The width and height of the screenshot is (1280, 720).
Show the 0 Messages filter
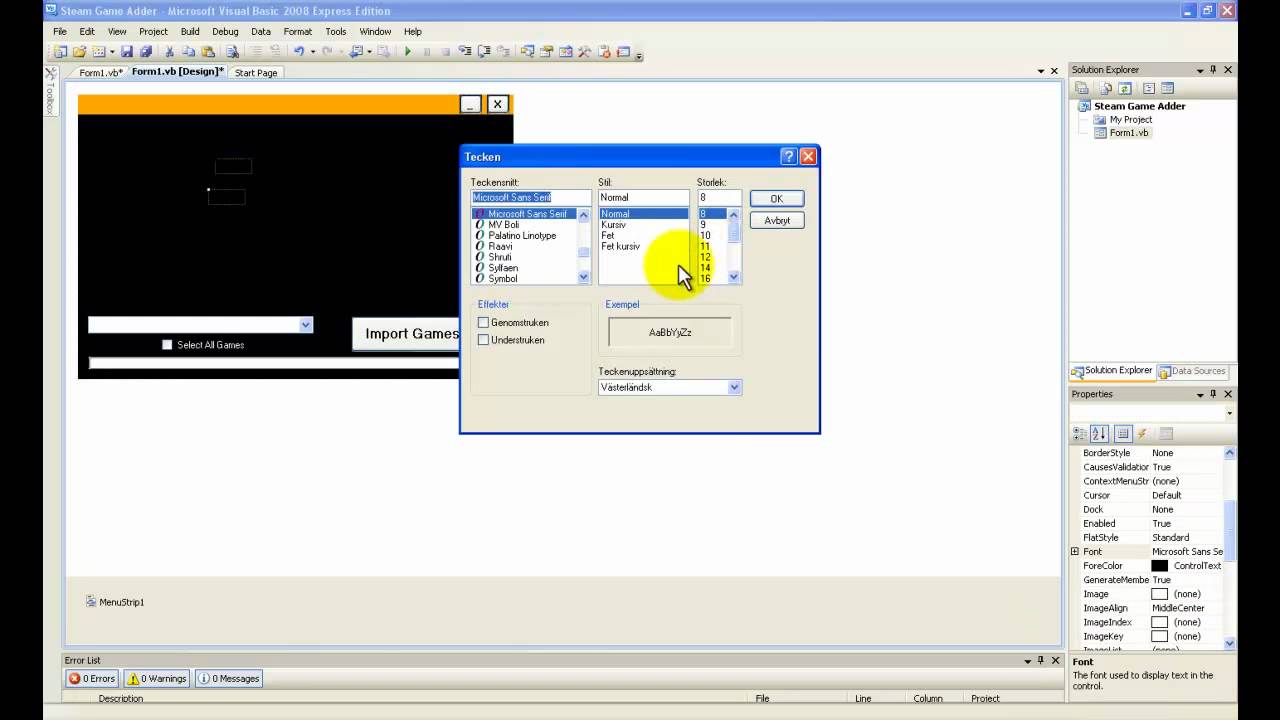(230, 678)
